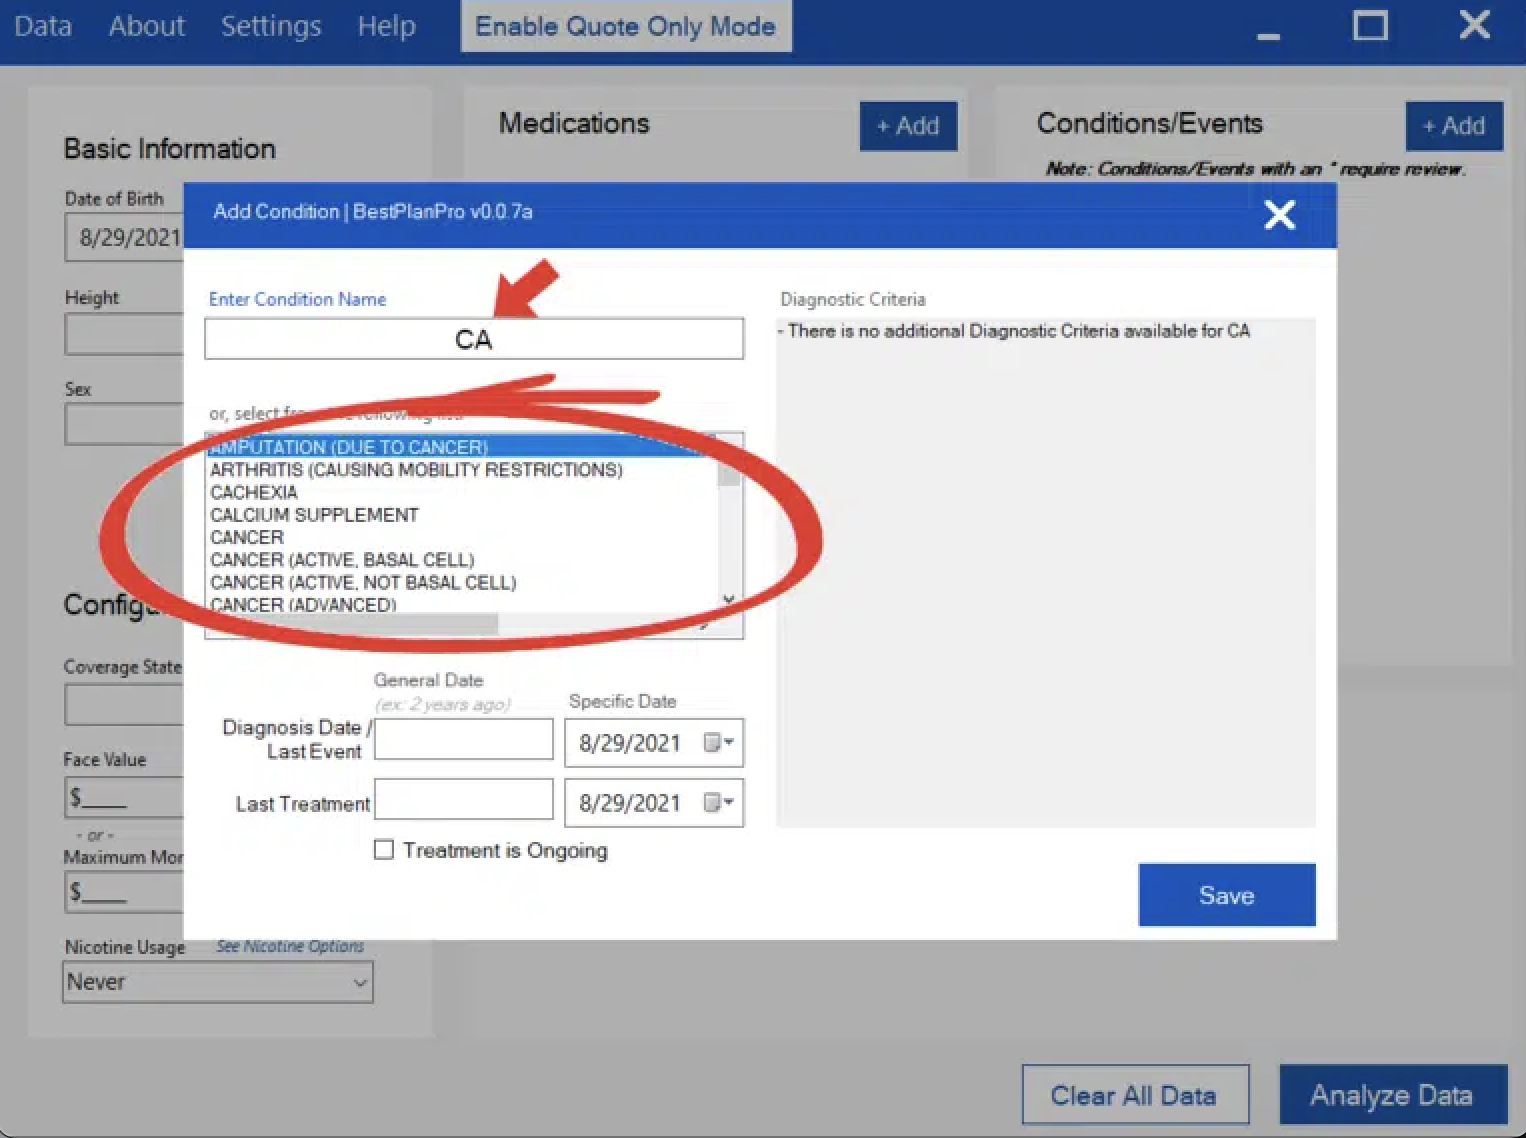Click the Analyze Data button
Viewport: 1526px width, 1138px height.
(x=1391, y=1095)
